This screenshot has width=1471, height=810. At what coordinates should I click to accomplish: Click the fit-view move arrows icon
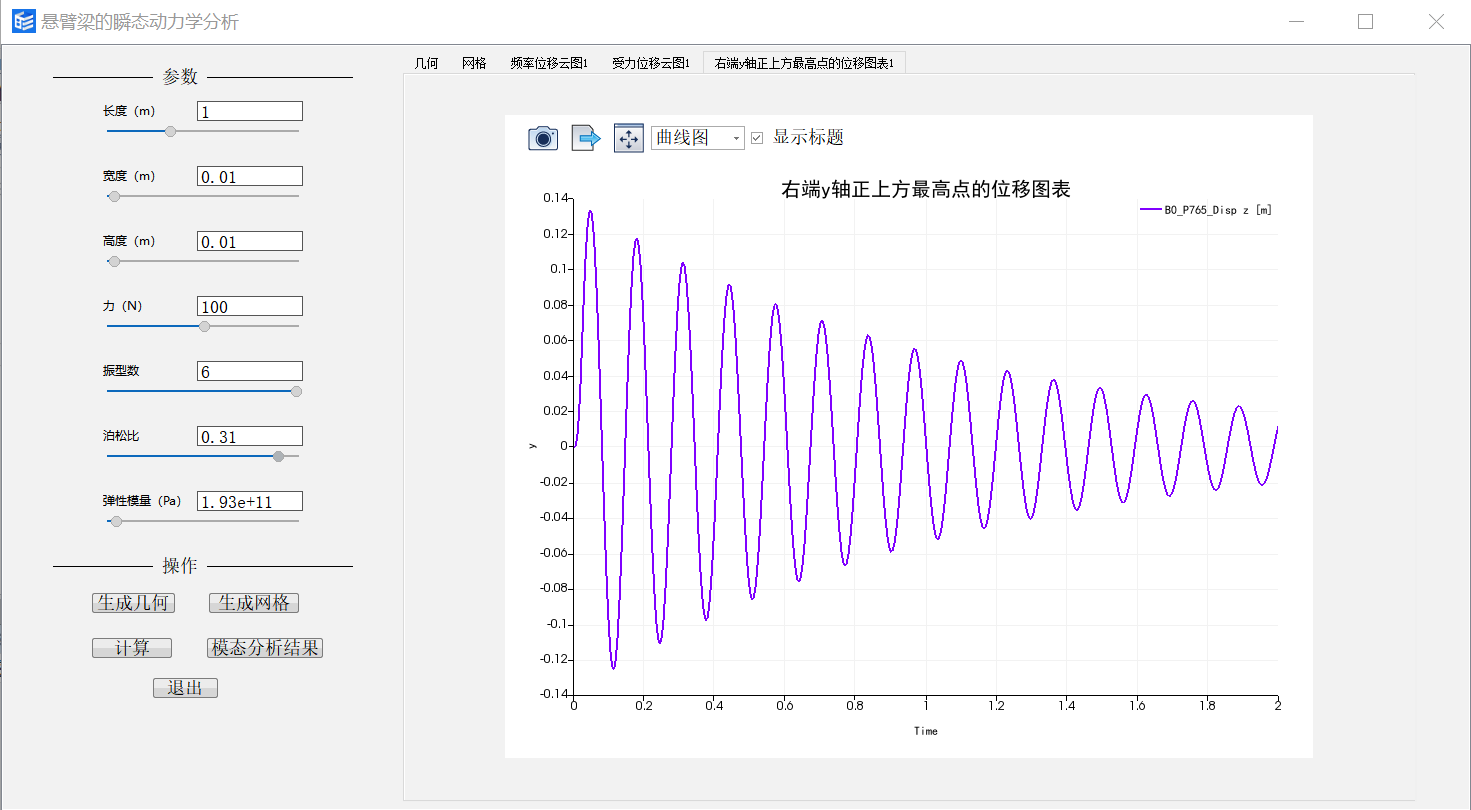[x=629, y=138]
